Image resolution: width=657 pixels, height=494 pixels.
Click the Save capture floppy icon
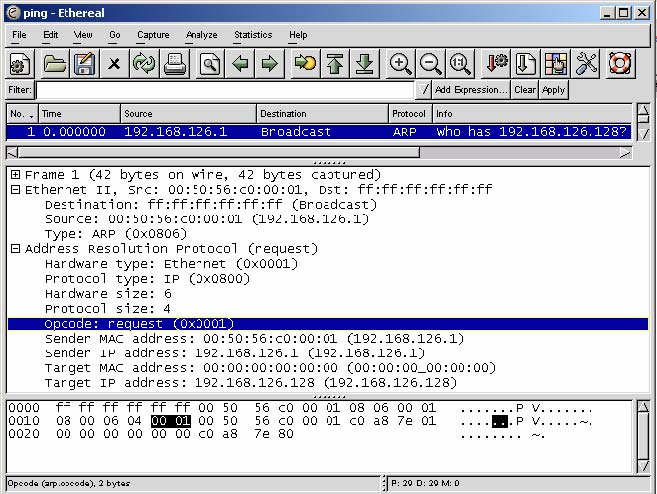pos(84,64)
